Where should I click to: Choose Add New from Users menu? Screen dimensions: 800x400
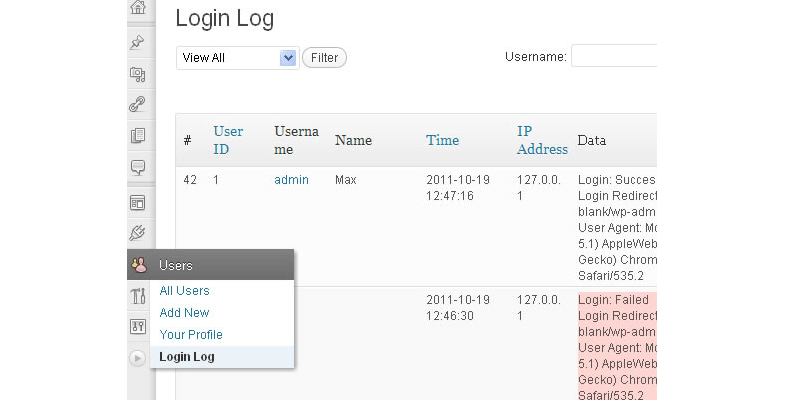(x=184, y=313)
